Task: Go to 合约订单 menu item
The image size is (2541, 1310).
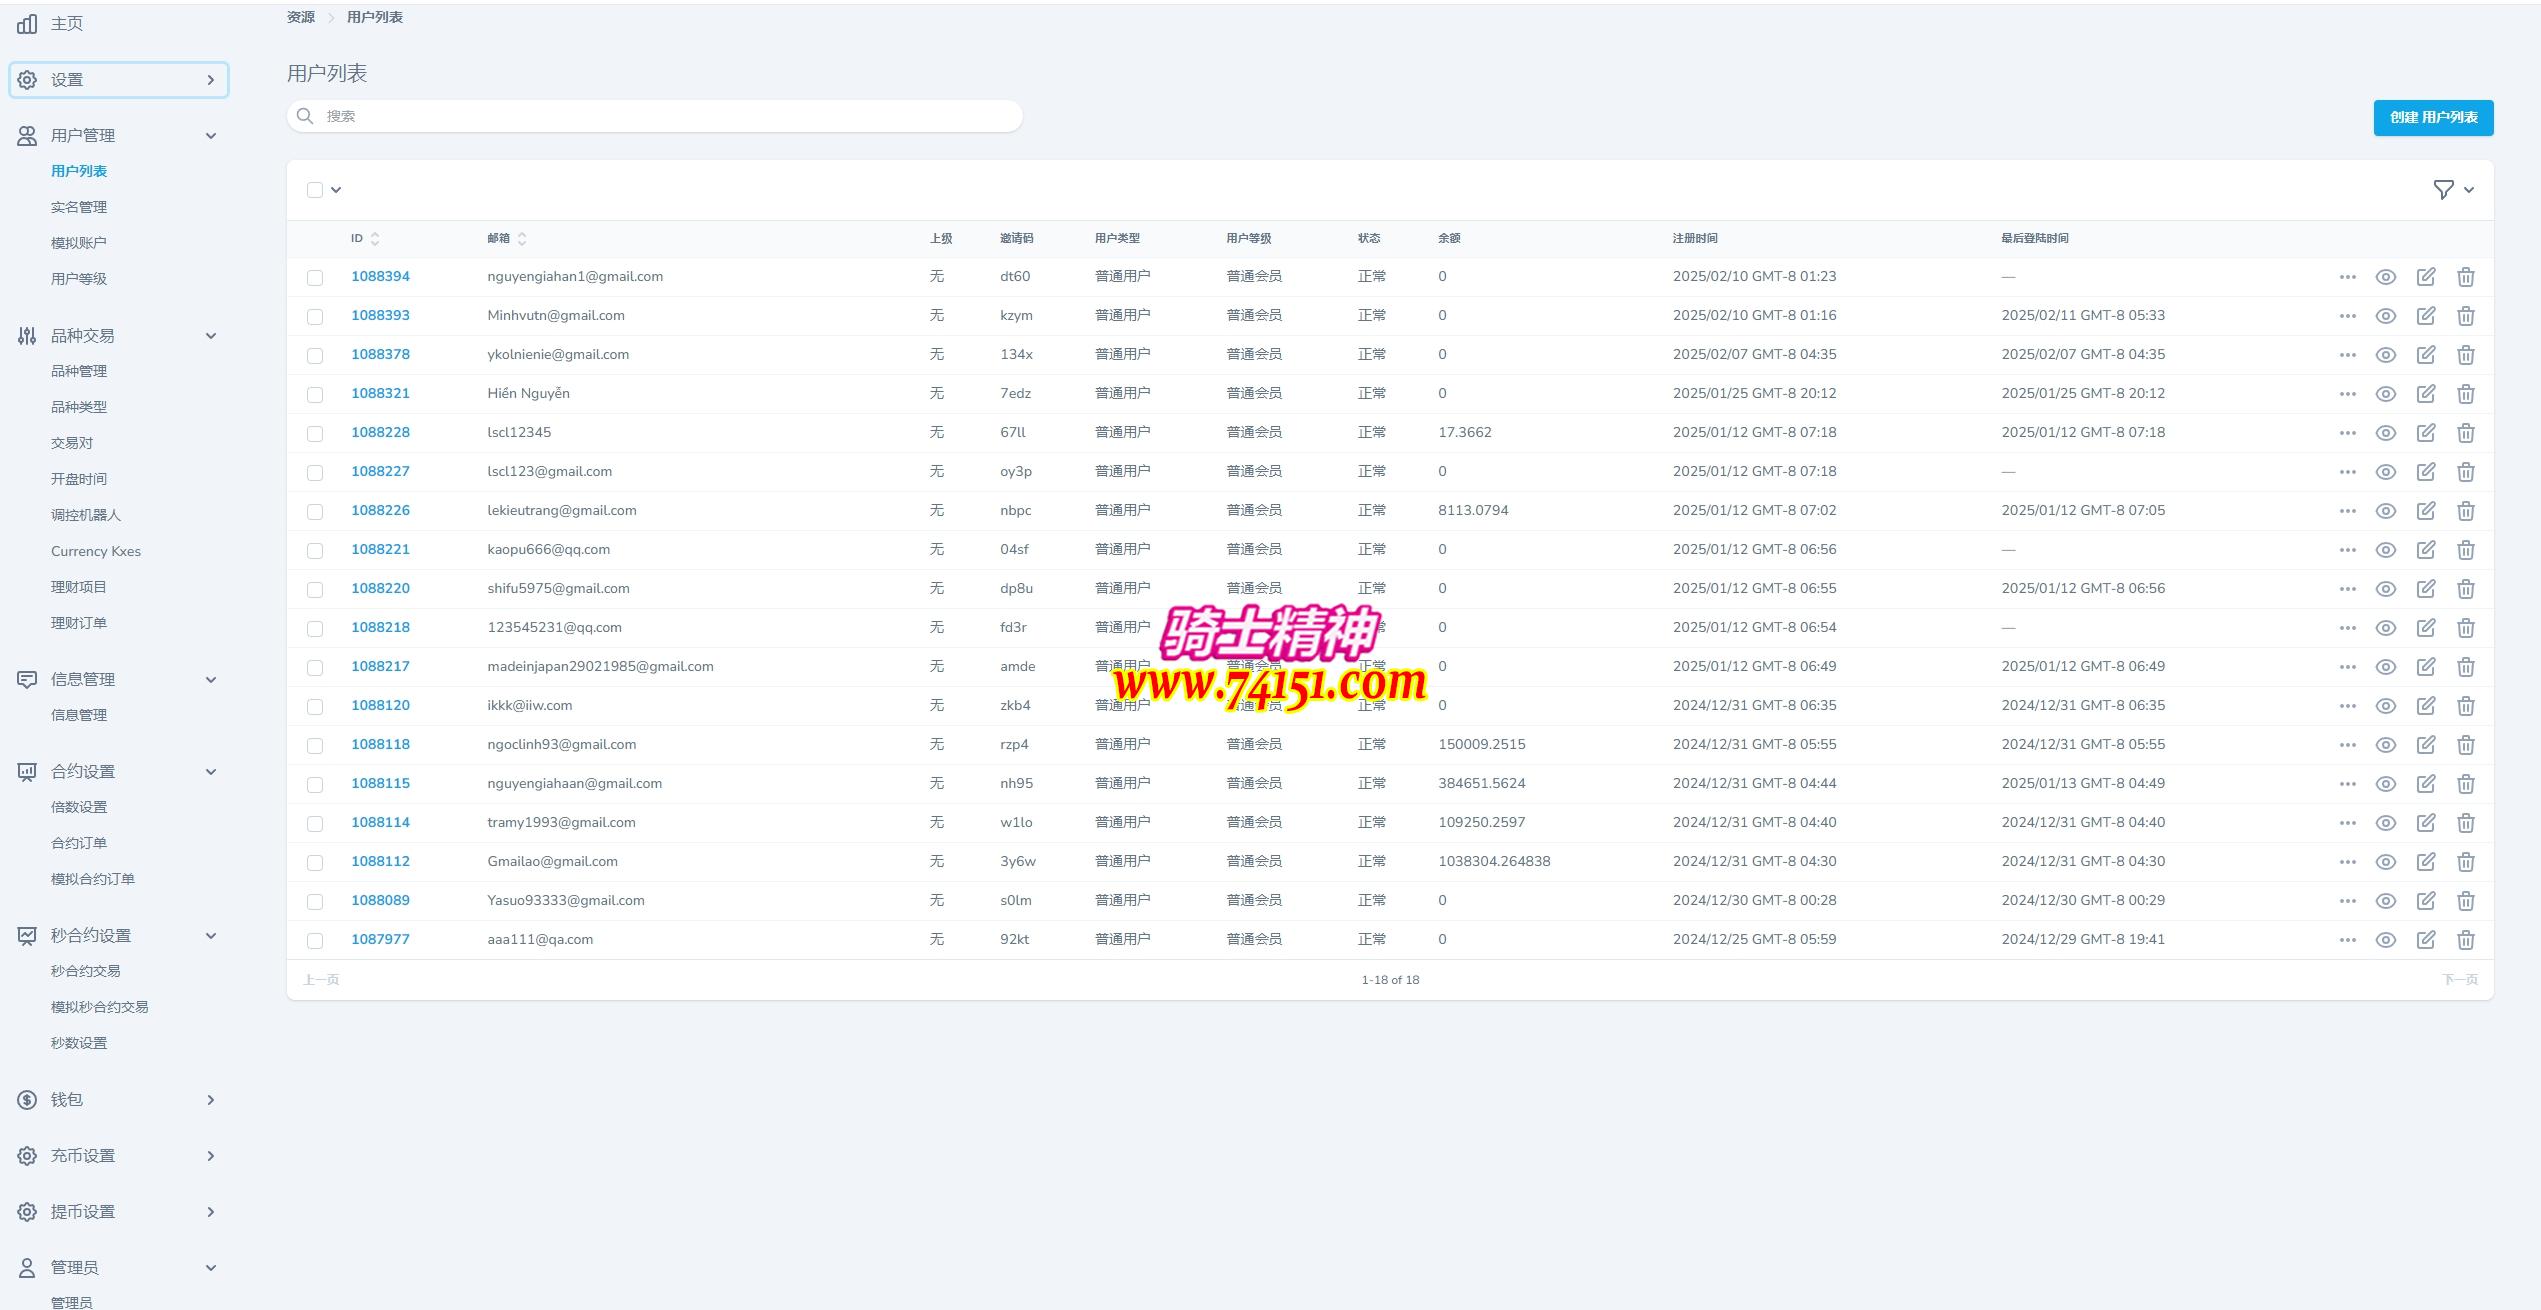Action: point(79,843)
